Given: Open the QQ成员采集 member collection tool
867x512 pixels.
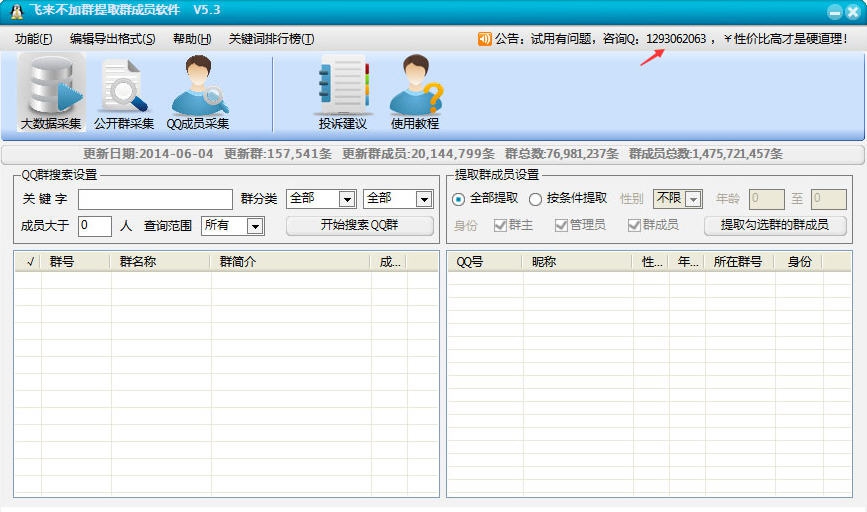Looking at the screenshot, I should pyautogui.click(x=198, y=93).
